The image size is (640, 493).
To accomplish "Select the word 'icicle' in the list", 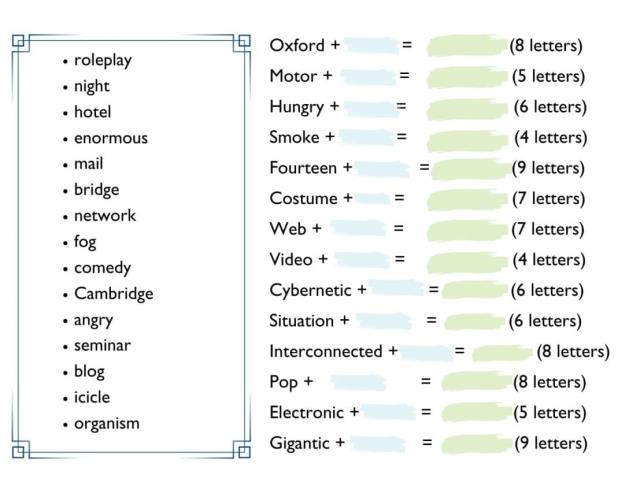I will [x=92, y=397].
